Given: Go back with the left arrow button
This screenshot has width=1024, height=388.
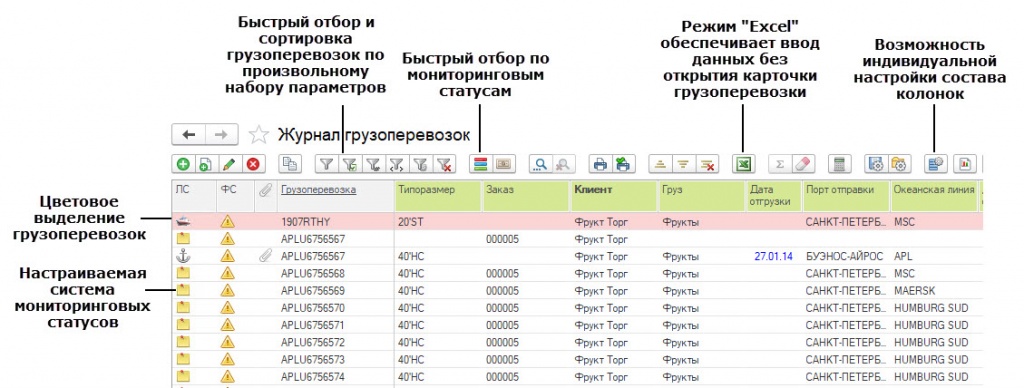Looking at the screenshot, I should 188,135.
